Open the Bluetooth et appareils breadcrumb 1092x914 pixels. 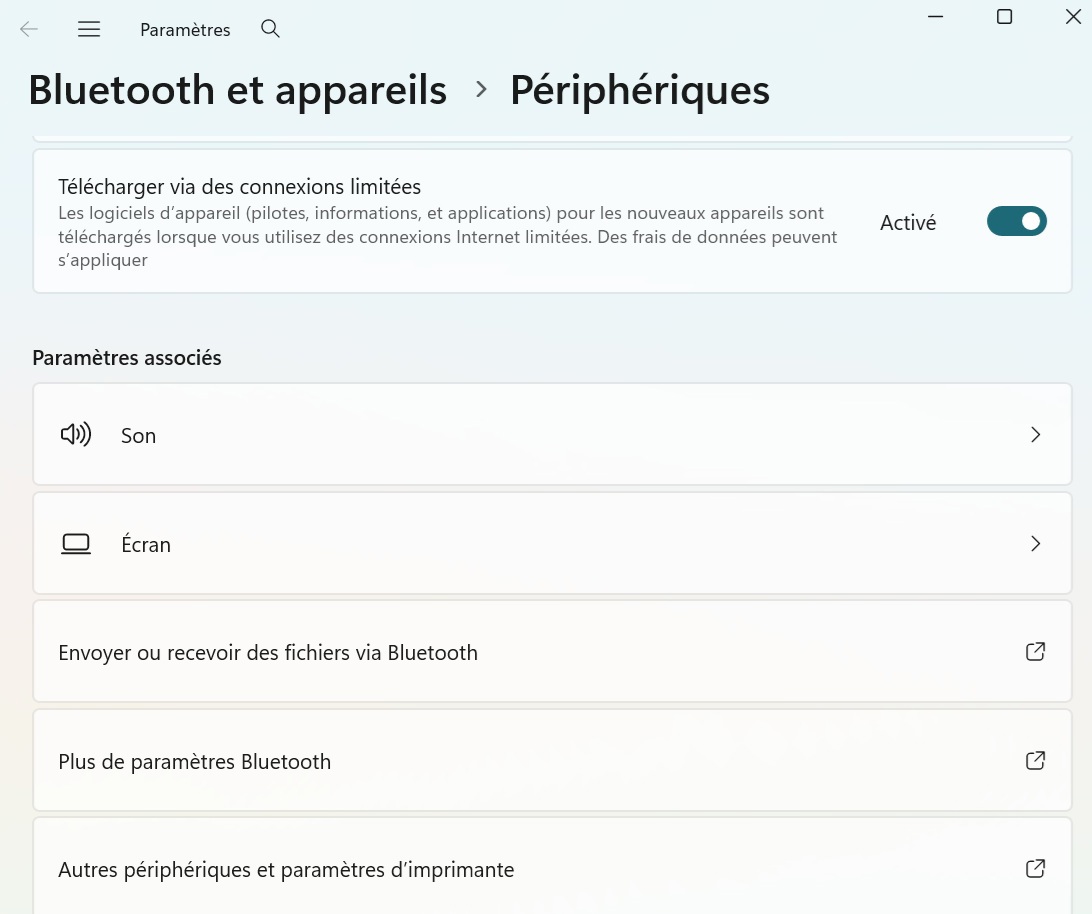pos(237,90)
